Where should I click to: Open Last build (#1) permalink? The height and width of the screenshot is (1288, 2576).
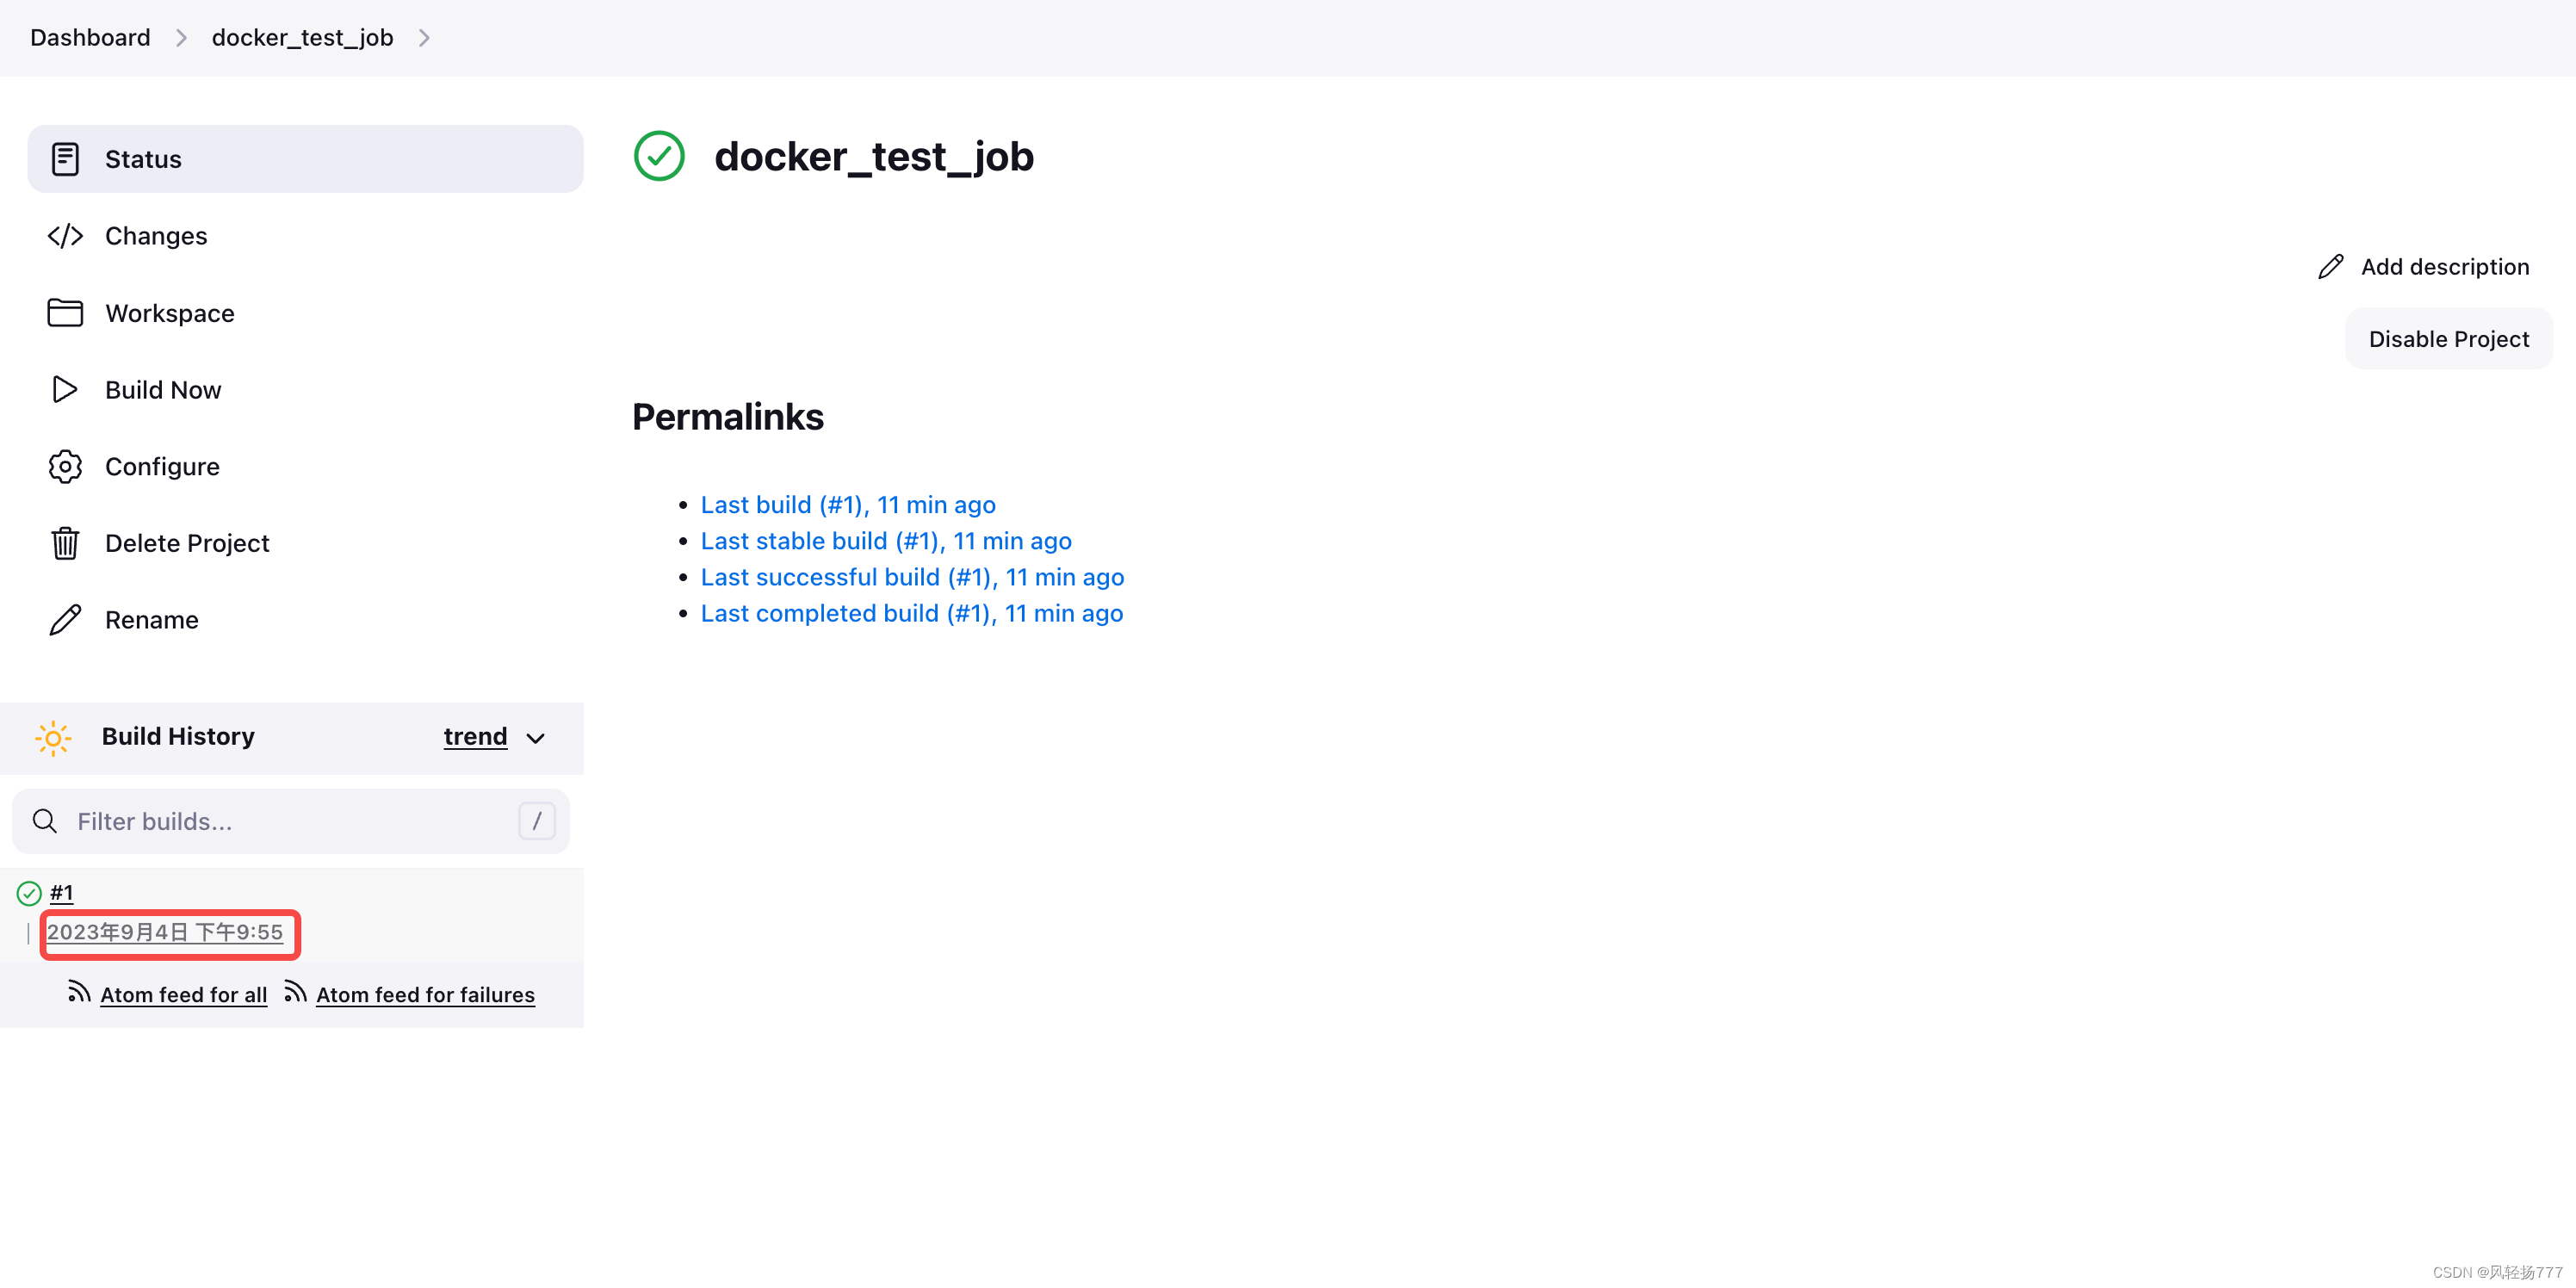(x=848, y=505)
